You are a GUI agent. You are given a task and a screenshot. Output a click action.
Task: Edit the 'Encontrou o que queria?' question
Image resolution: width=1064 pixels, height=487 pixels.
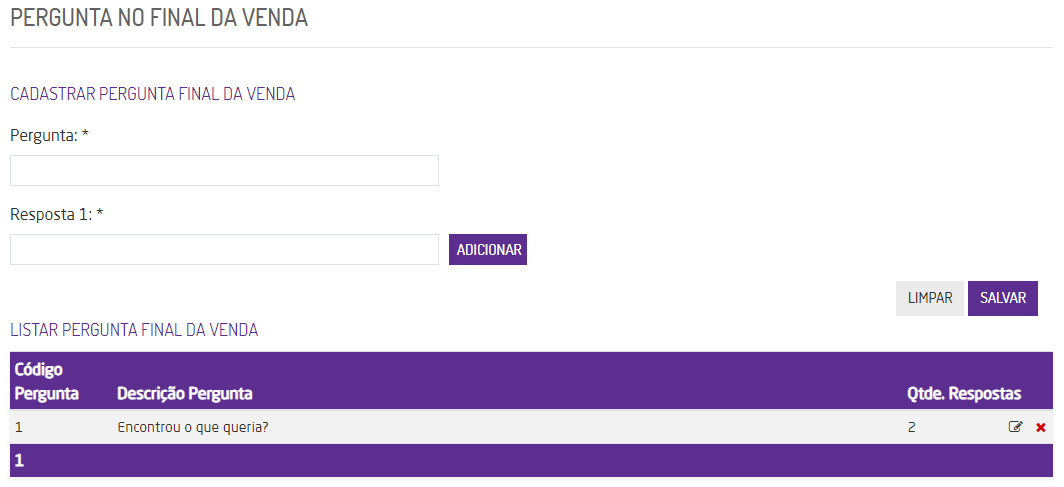coord(1015,427)
